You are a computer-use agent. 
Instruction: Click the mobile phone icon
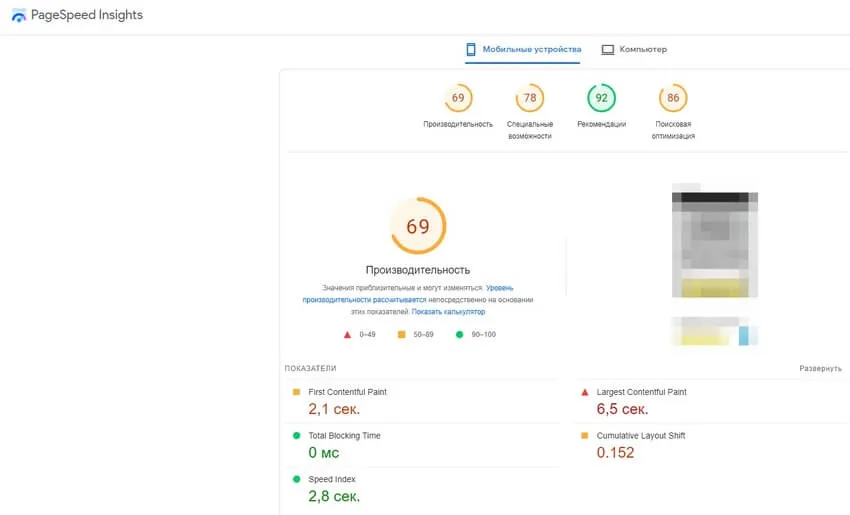[x=471, y=49]
